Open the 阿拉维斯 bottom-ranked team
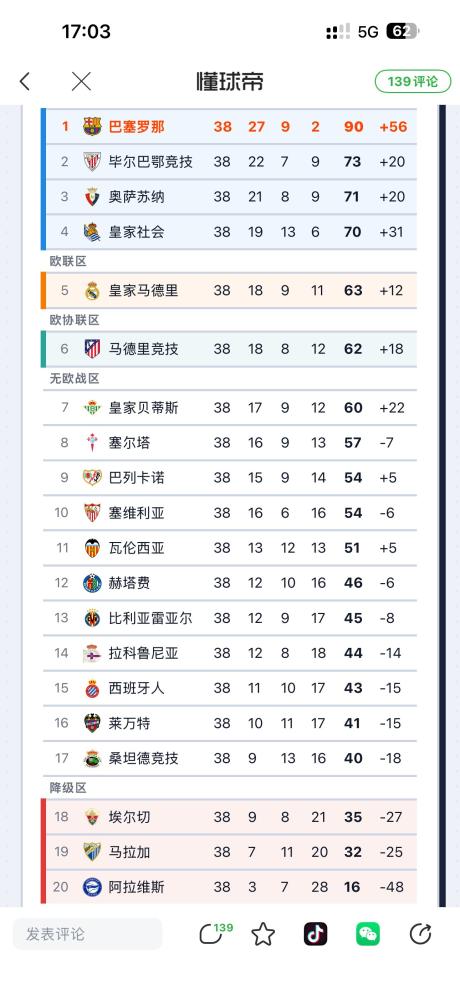The width and height of the screenshot is (460, 997). (x=230, y=887)
